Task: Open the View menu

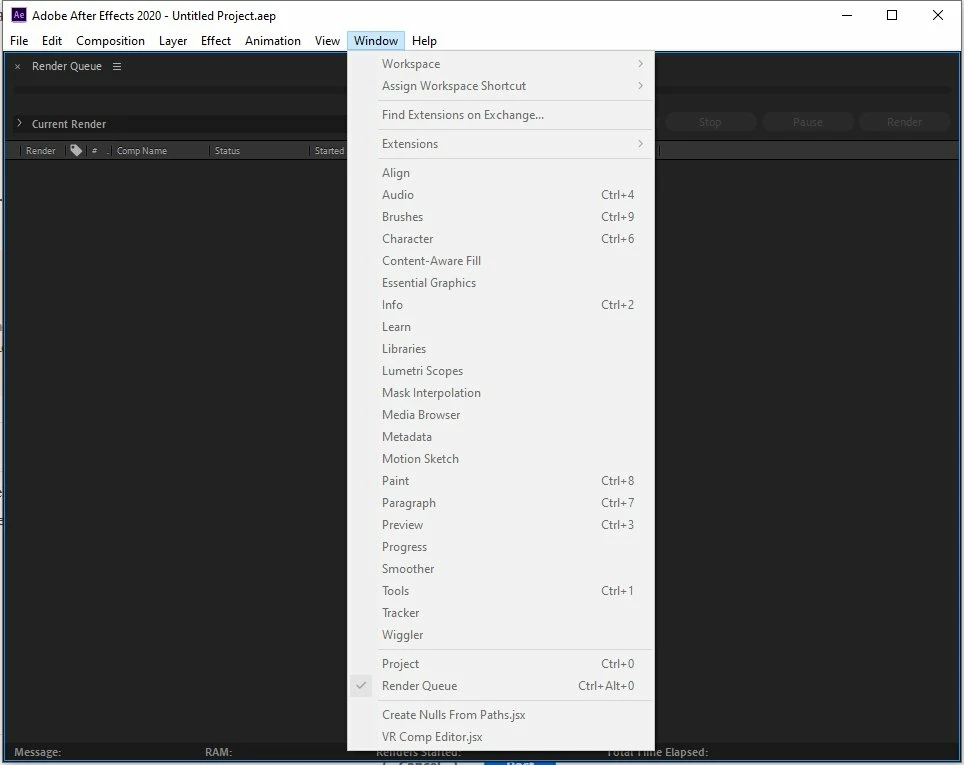Action: click(x=327, y=41)
